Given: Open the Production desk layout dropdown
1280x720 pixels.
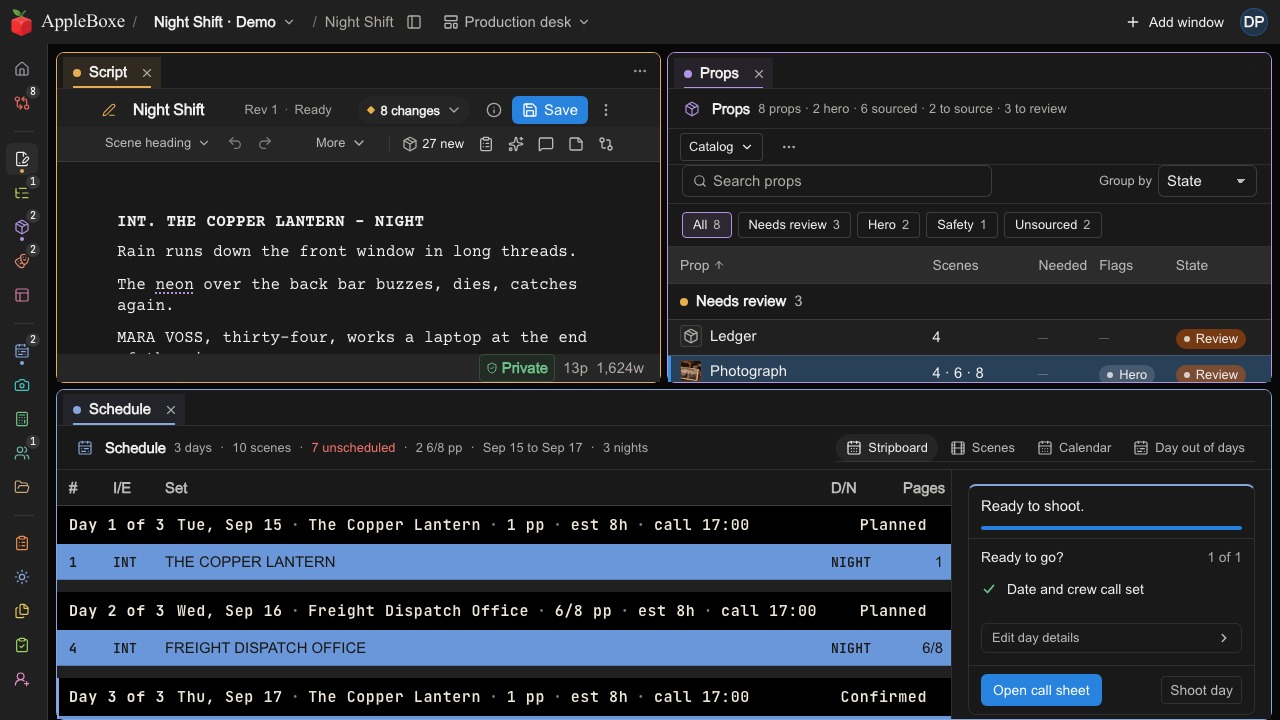Looking at the screenshot, I should tap(516, 22).
